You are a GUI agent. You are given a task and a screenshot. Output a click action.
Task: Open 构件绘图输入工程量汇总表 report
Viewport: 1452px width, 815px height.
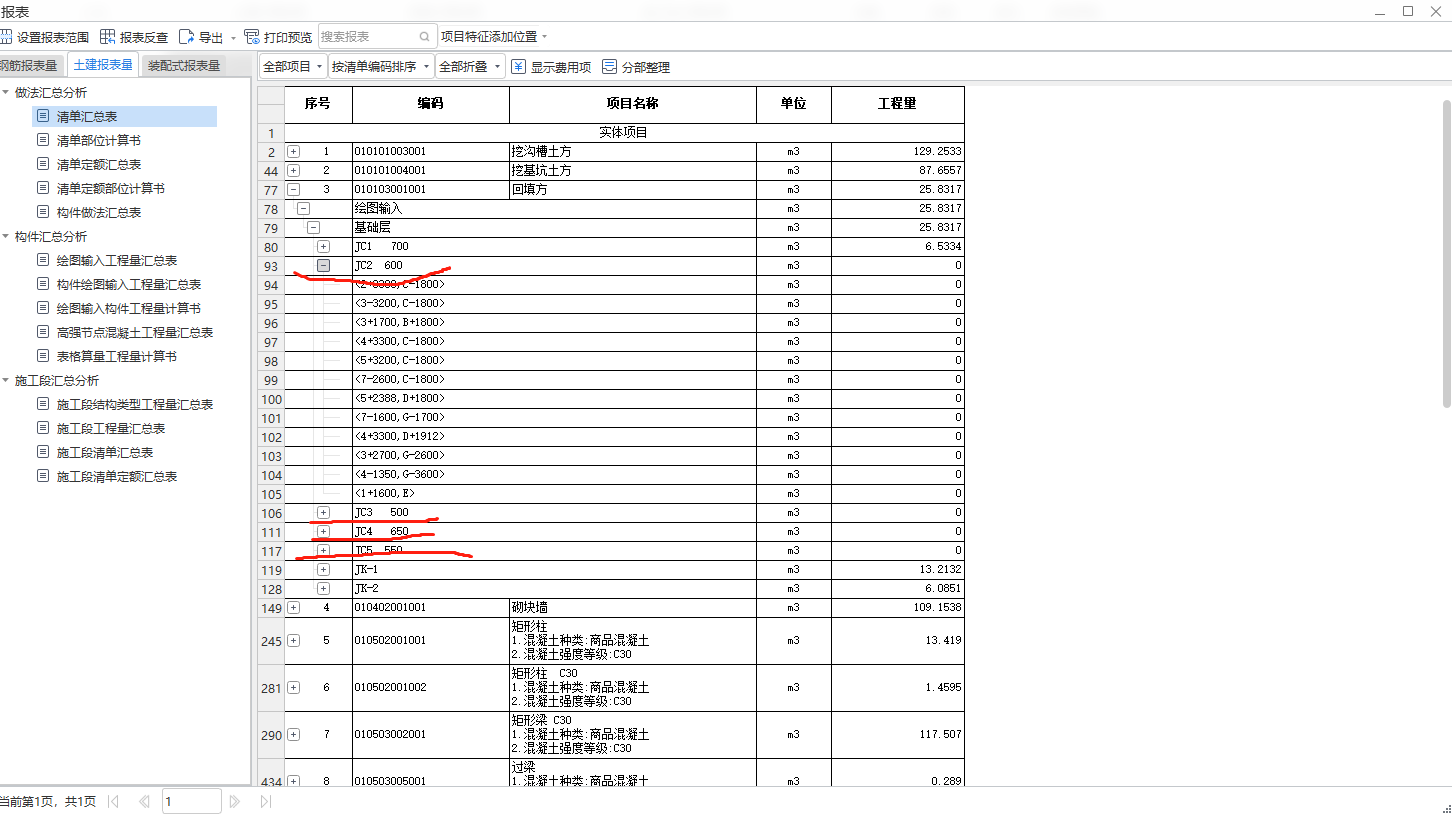point(129,284)
